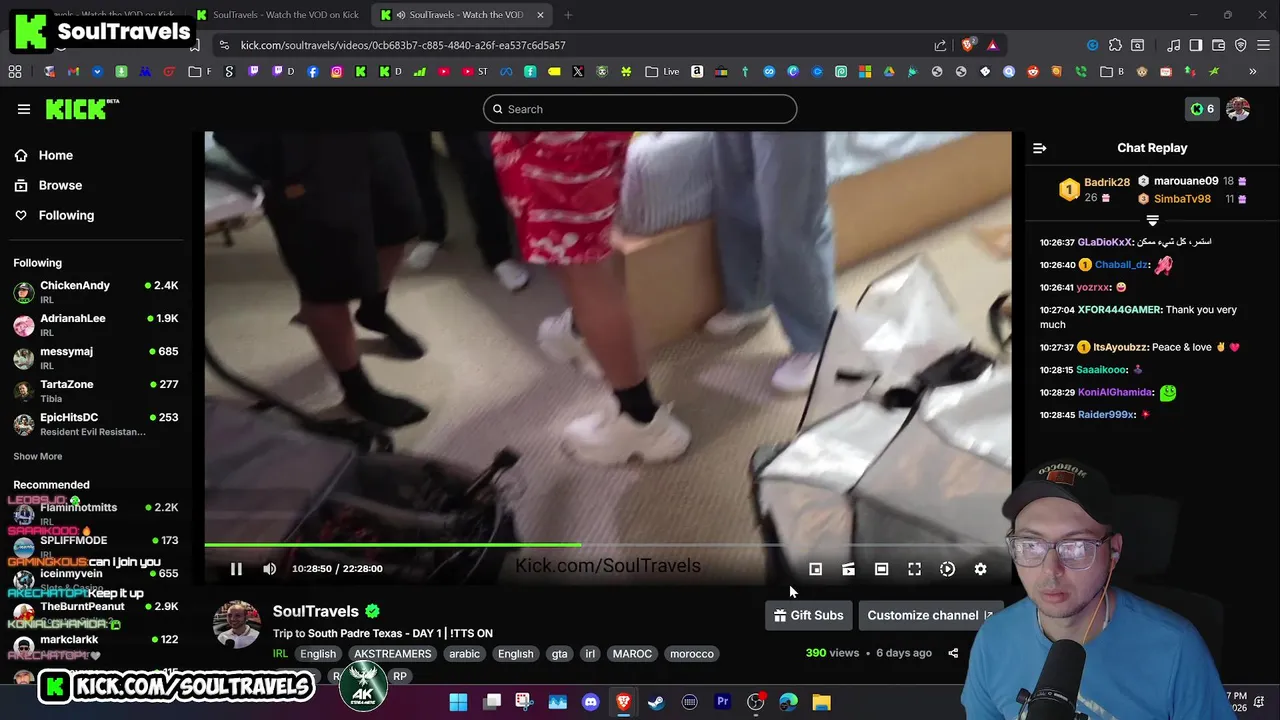1280x720 pixels.
Task: Open the Brave main menu
Action: pyautogui.click(x=1263, y=45)
